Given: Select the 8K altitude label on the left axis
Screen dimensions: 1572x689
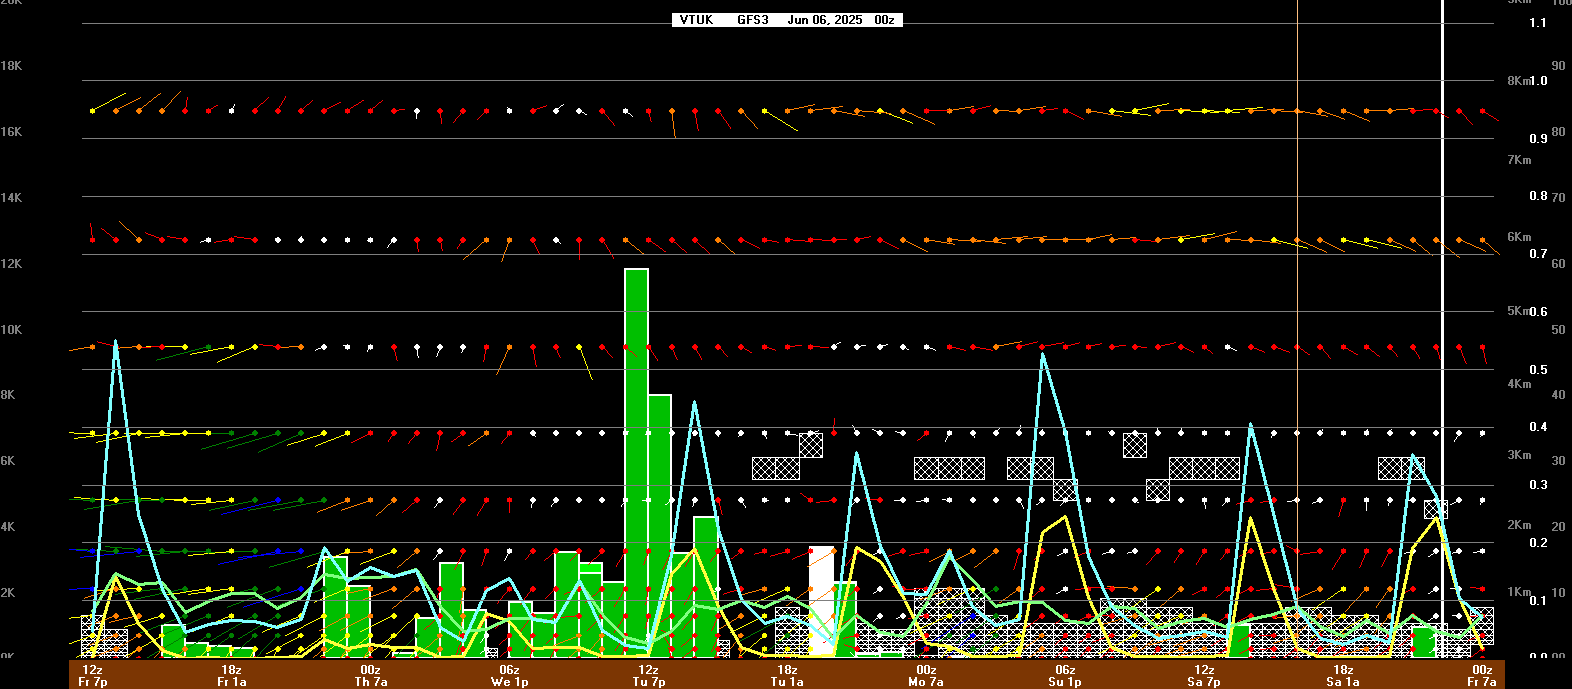Looking at the screenshot, I should (8, 395).
